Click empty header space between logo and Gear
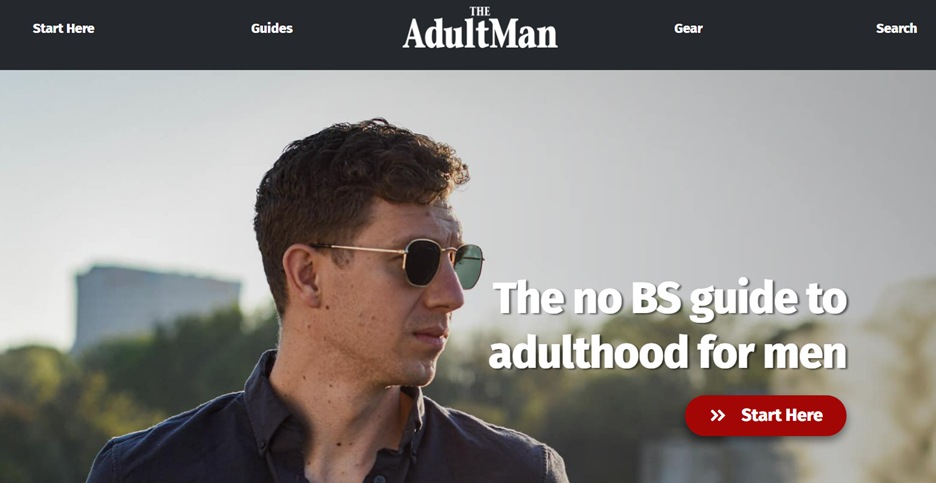936x483 pixels. pyautogui.click(x=615, y=28)
